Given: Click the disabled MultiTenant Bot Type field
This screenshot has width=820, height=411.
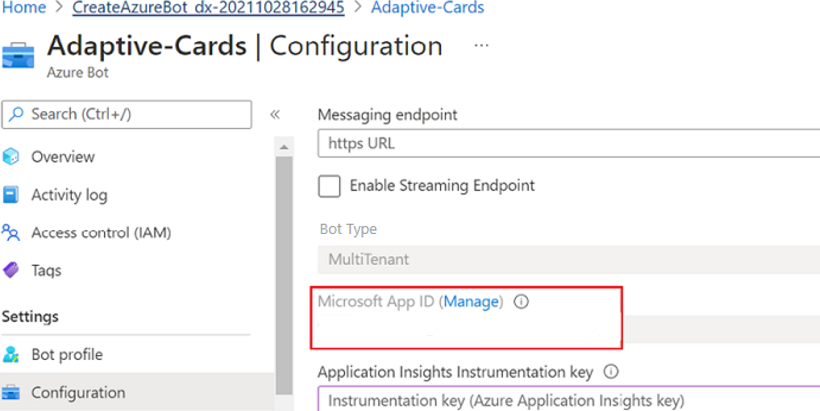Looking at the screenshot, I should coord(569,259).
